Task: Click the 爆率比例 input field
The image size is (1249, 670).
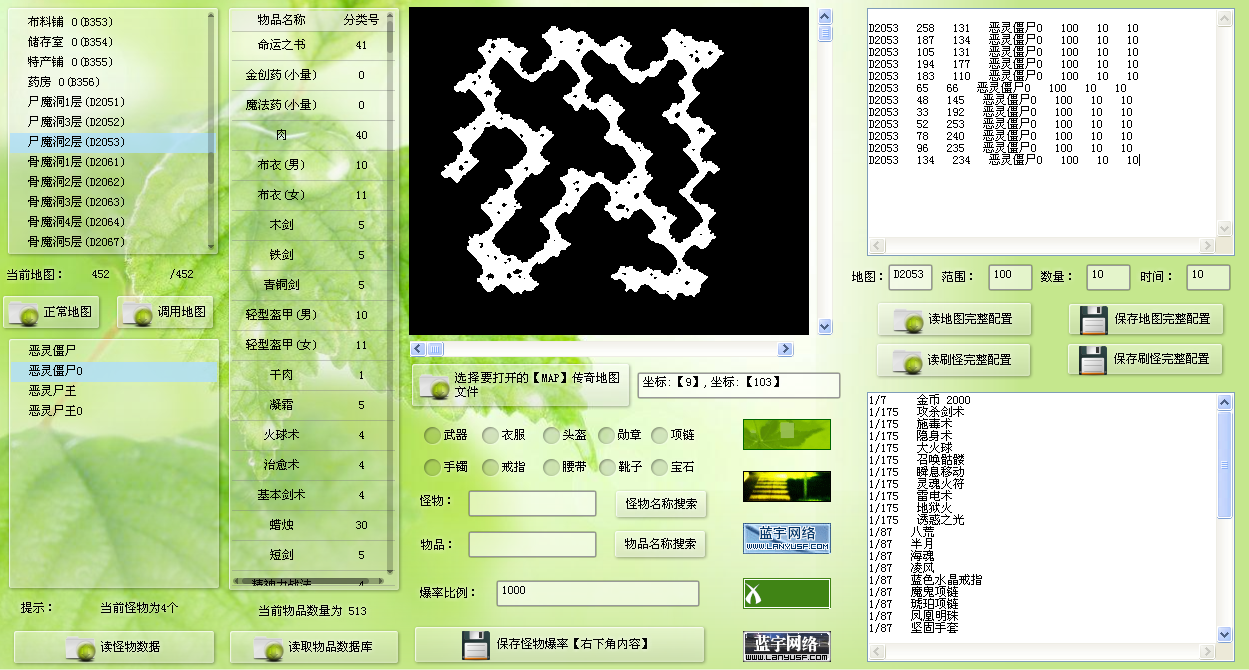Action: (x=598, y=593)
